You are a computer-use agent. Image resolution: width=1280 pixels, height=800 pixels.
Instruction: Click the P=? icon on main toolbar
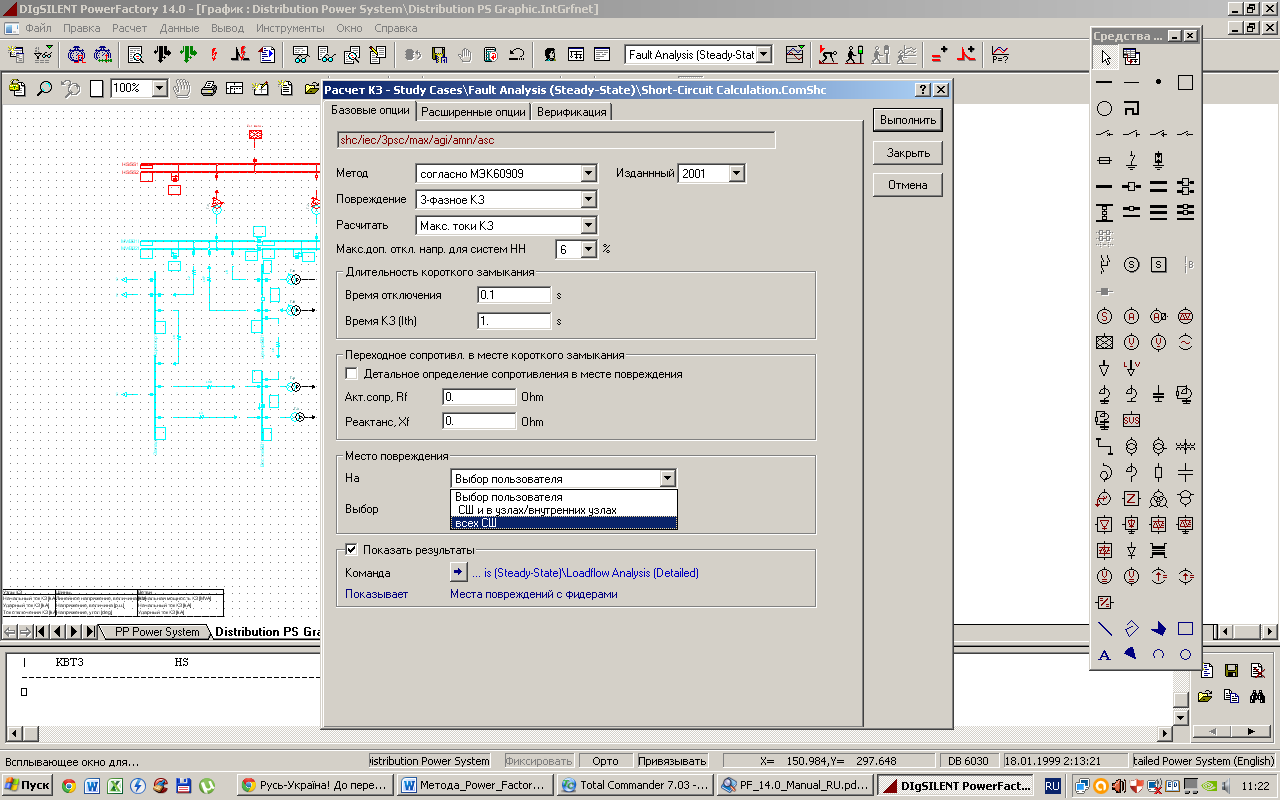pos(999,54)
